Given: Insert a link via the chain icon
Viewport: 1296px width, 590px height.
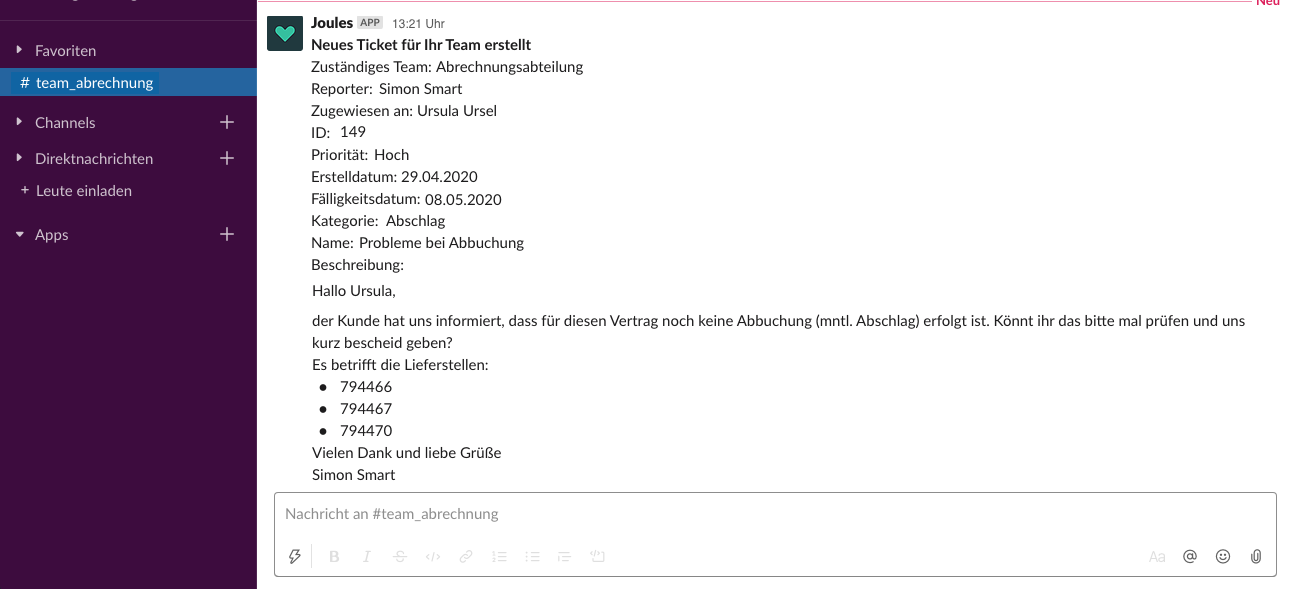Looking at the screenshot, I should 466,557.
